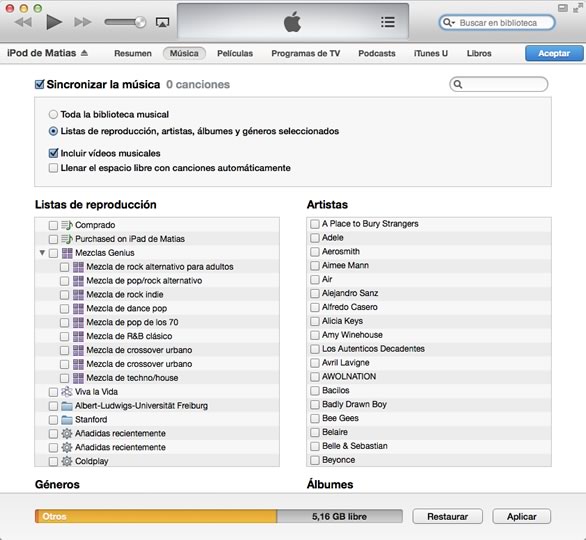Click the Viva la Vida atom icon
The height and width of the screenshot is (540, 586).
[x=67, y=392]
